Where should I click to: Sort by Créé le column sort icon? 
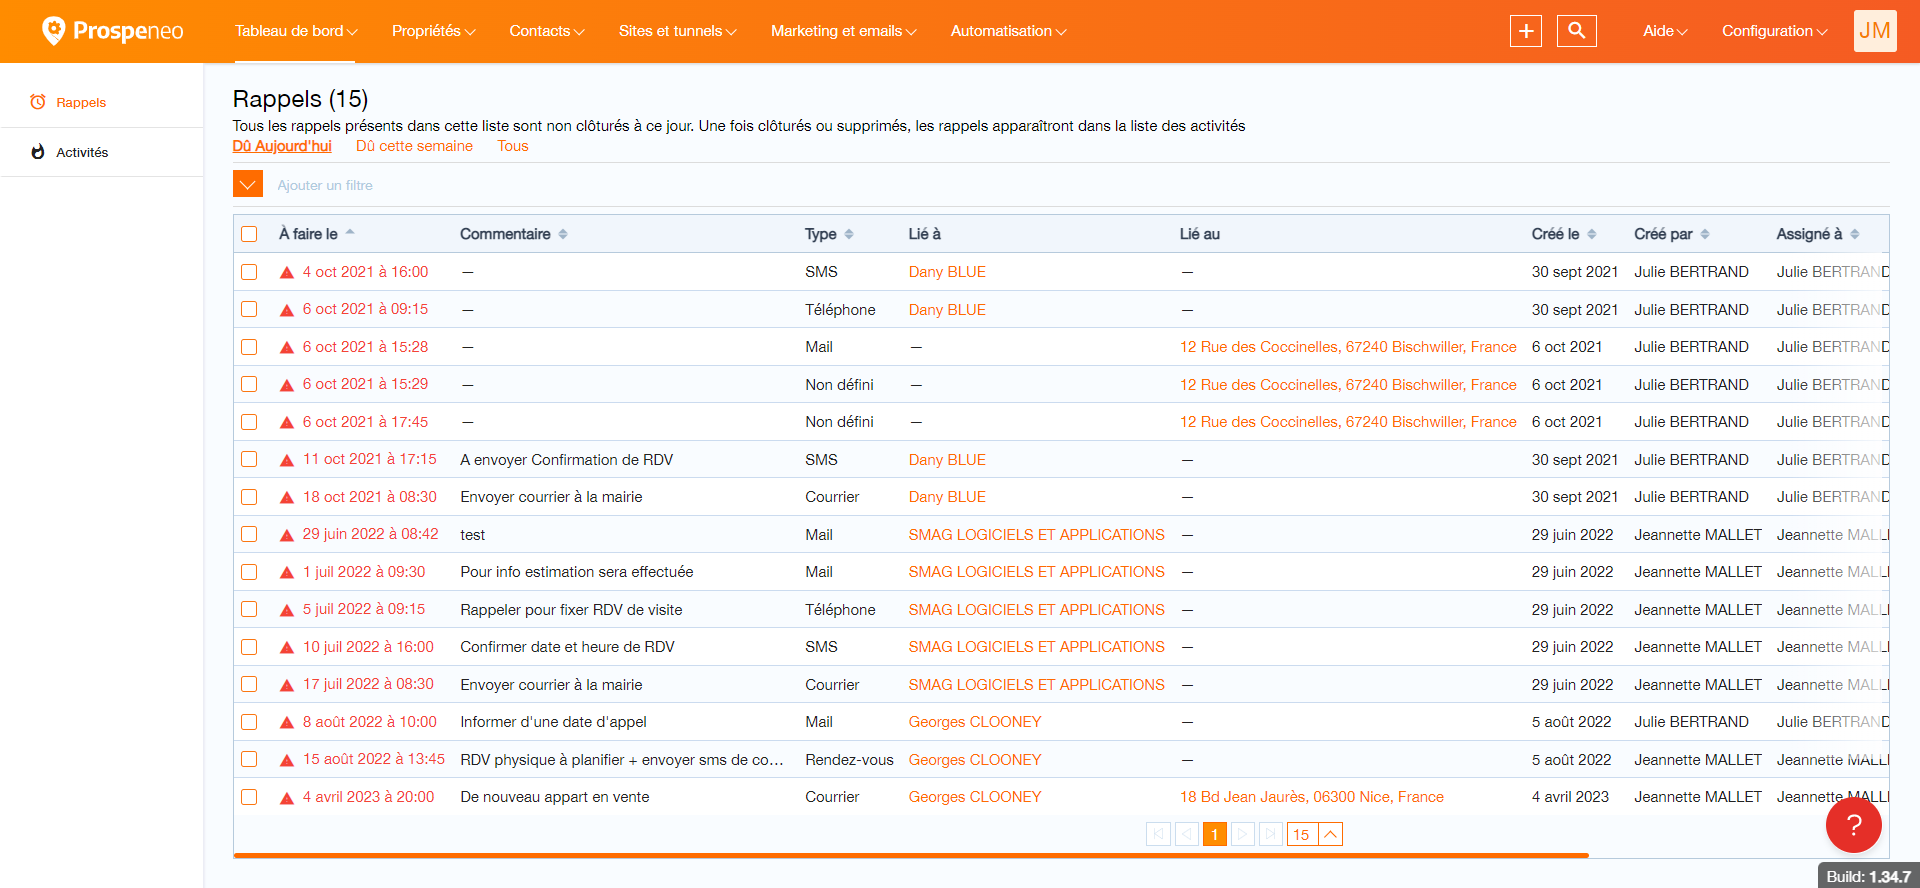coord(1592,234)
